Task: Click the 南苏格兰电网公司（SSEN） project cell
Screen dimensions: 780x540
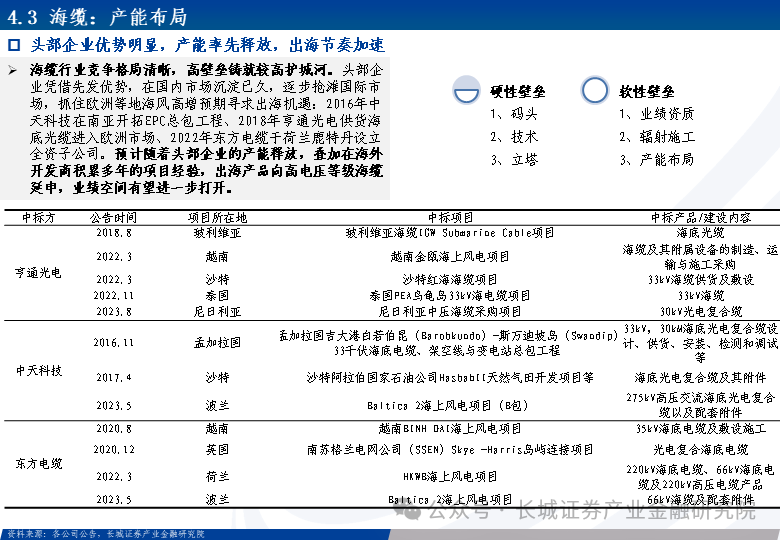Action: point(450,450)
